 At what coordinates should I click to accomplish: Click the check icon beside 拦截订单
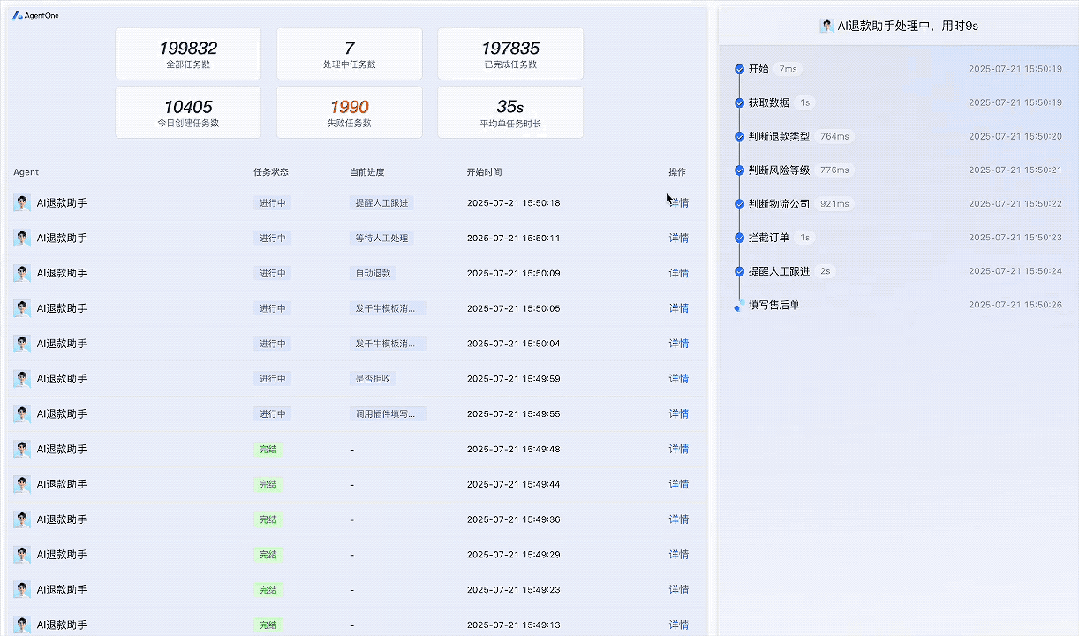[739, 237]
